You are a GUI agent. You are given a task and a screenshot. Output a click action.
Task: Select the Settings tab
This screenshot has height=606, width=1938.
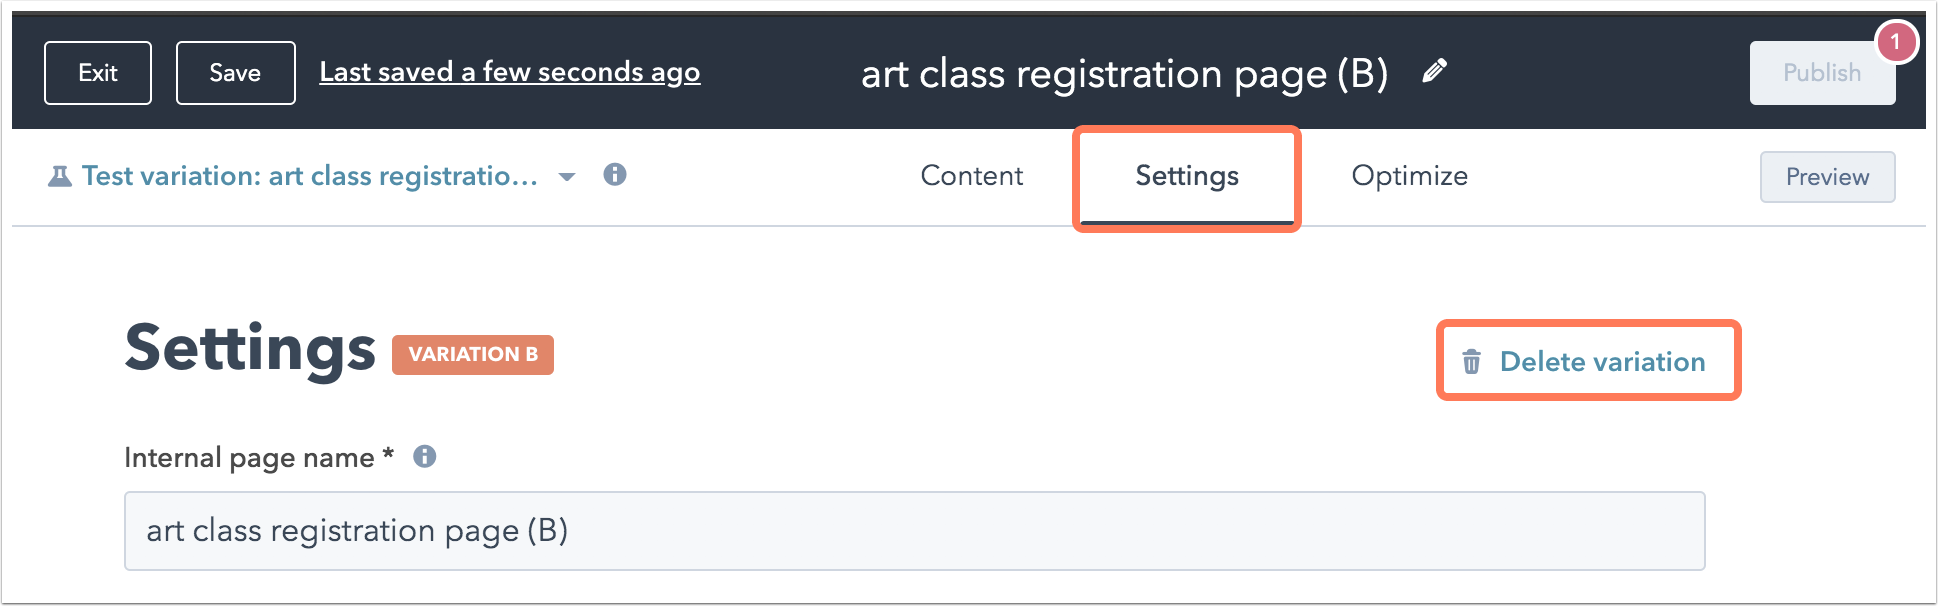(1187, 177)
